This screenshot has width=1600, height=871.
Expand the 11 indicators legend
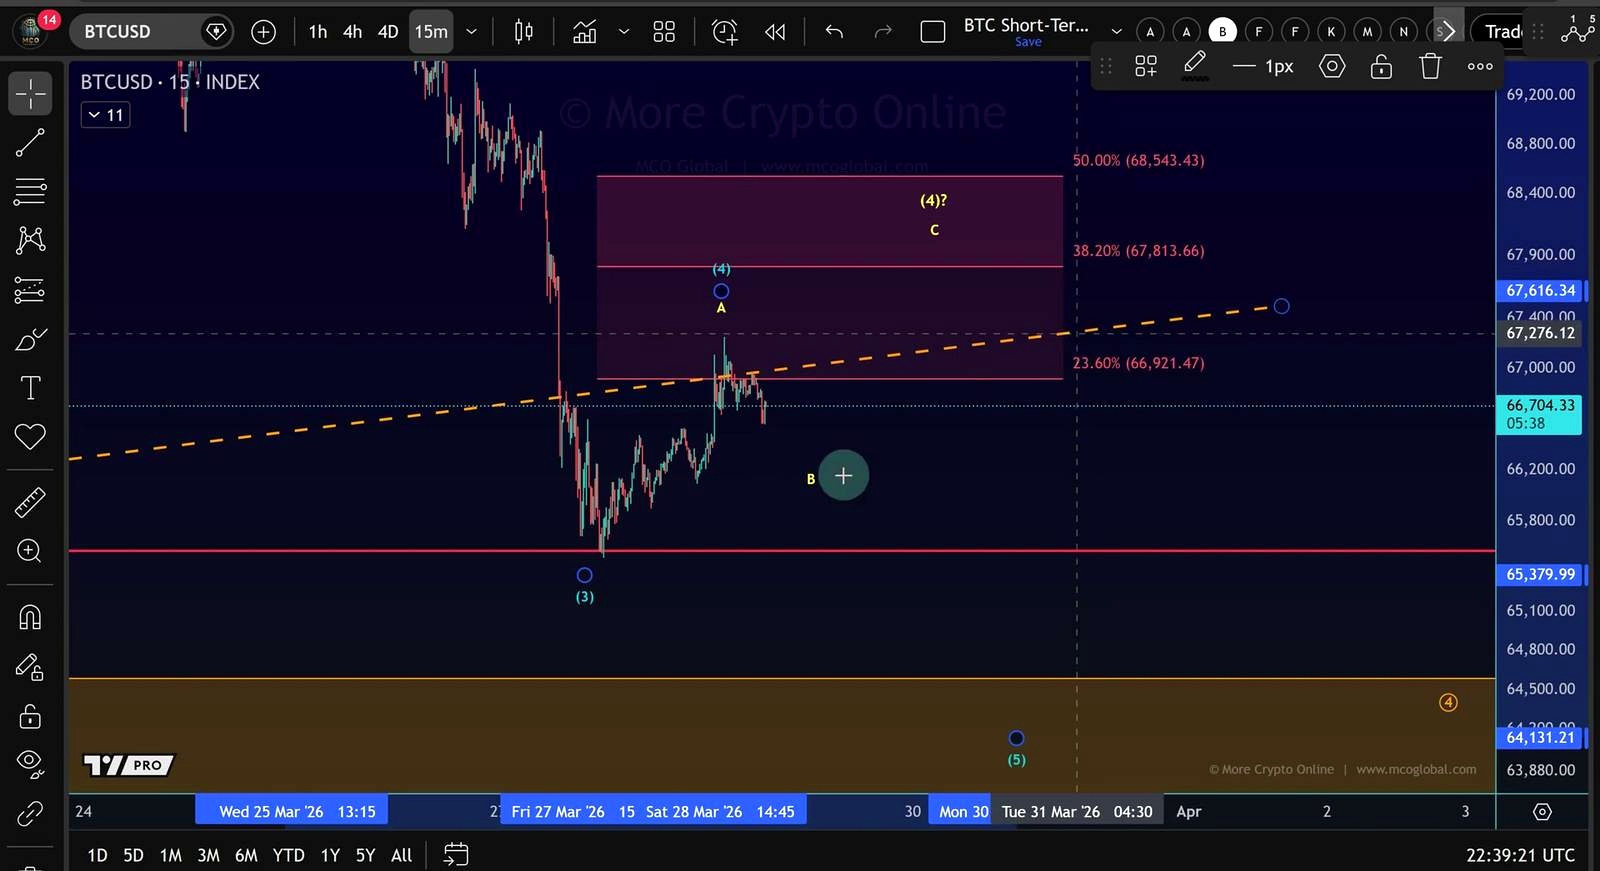[106, 115]
